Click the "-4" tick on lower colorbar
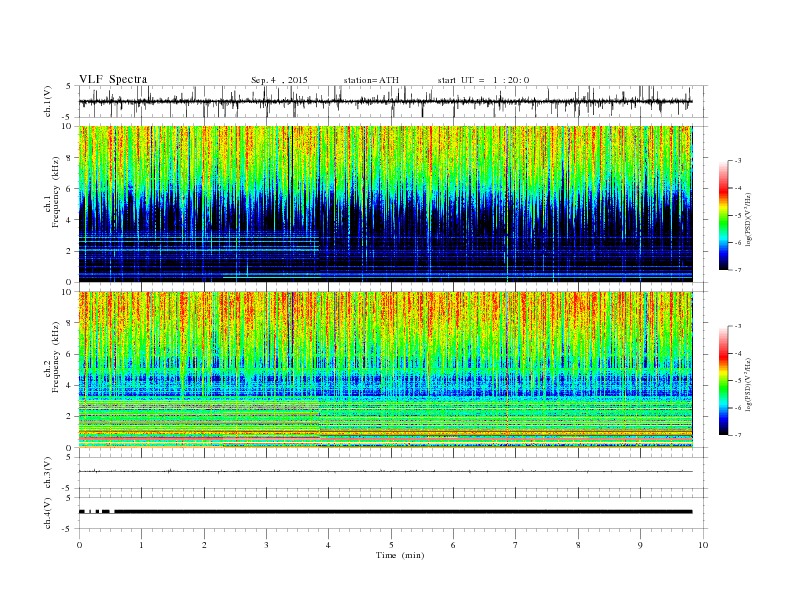792x612 pixels. click(x=738, y=353)
